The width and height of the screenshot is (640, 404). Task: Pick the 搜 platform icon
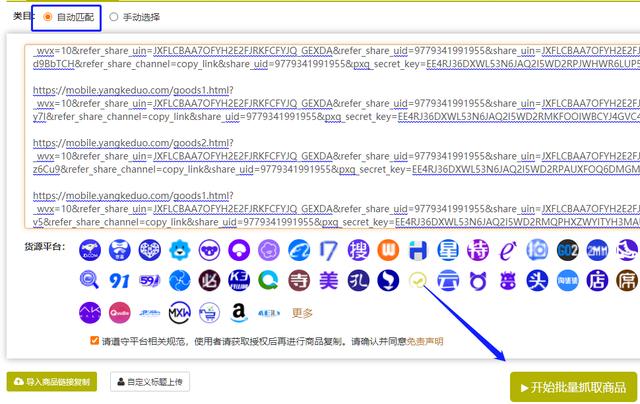coord(358,250)
